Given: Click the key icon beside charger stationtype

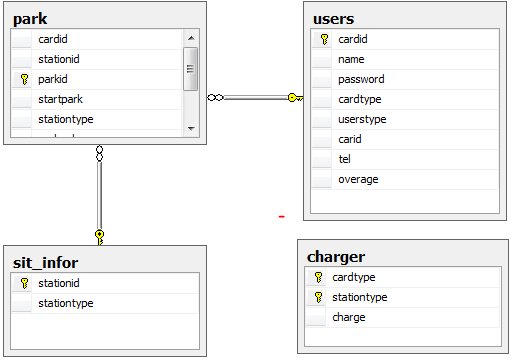Looking at the screenshot, I should coord(319,297).
